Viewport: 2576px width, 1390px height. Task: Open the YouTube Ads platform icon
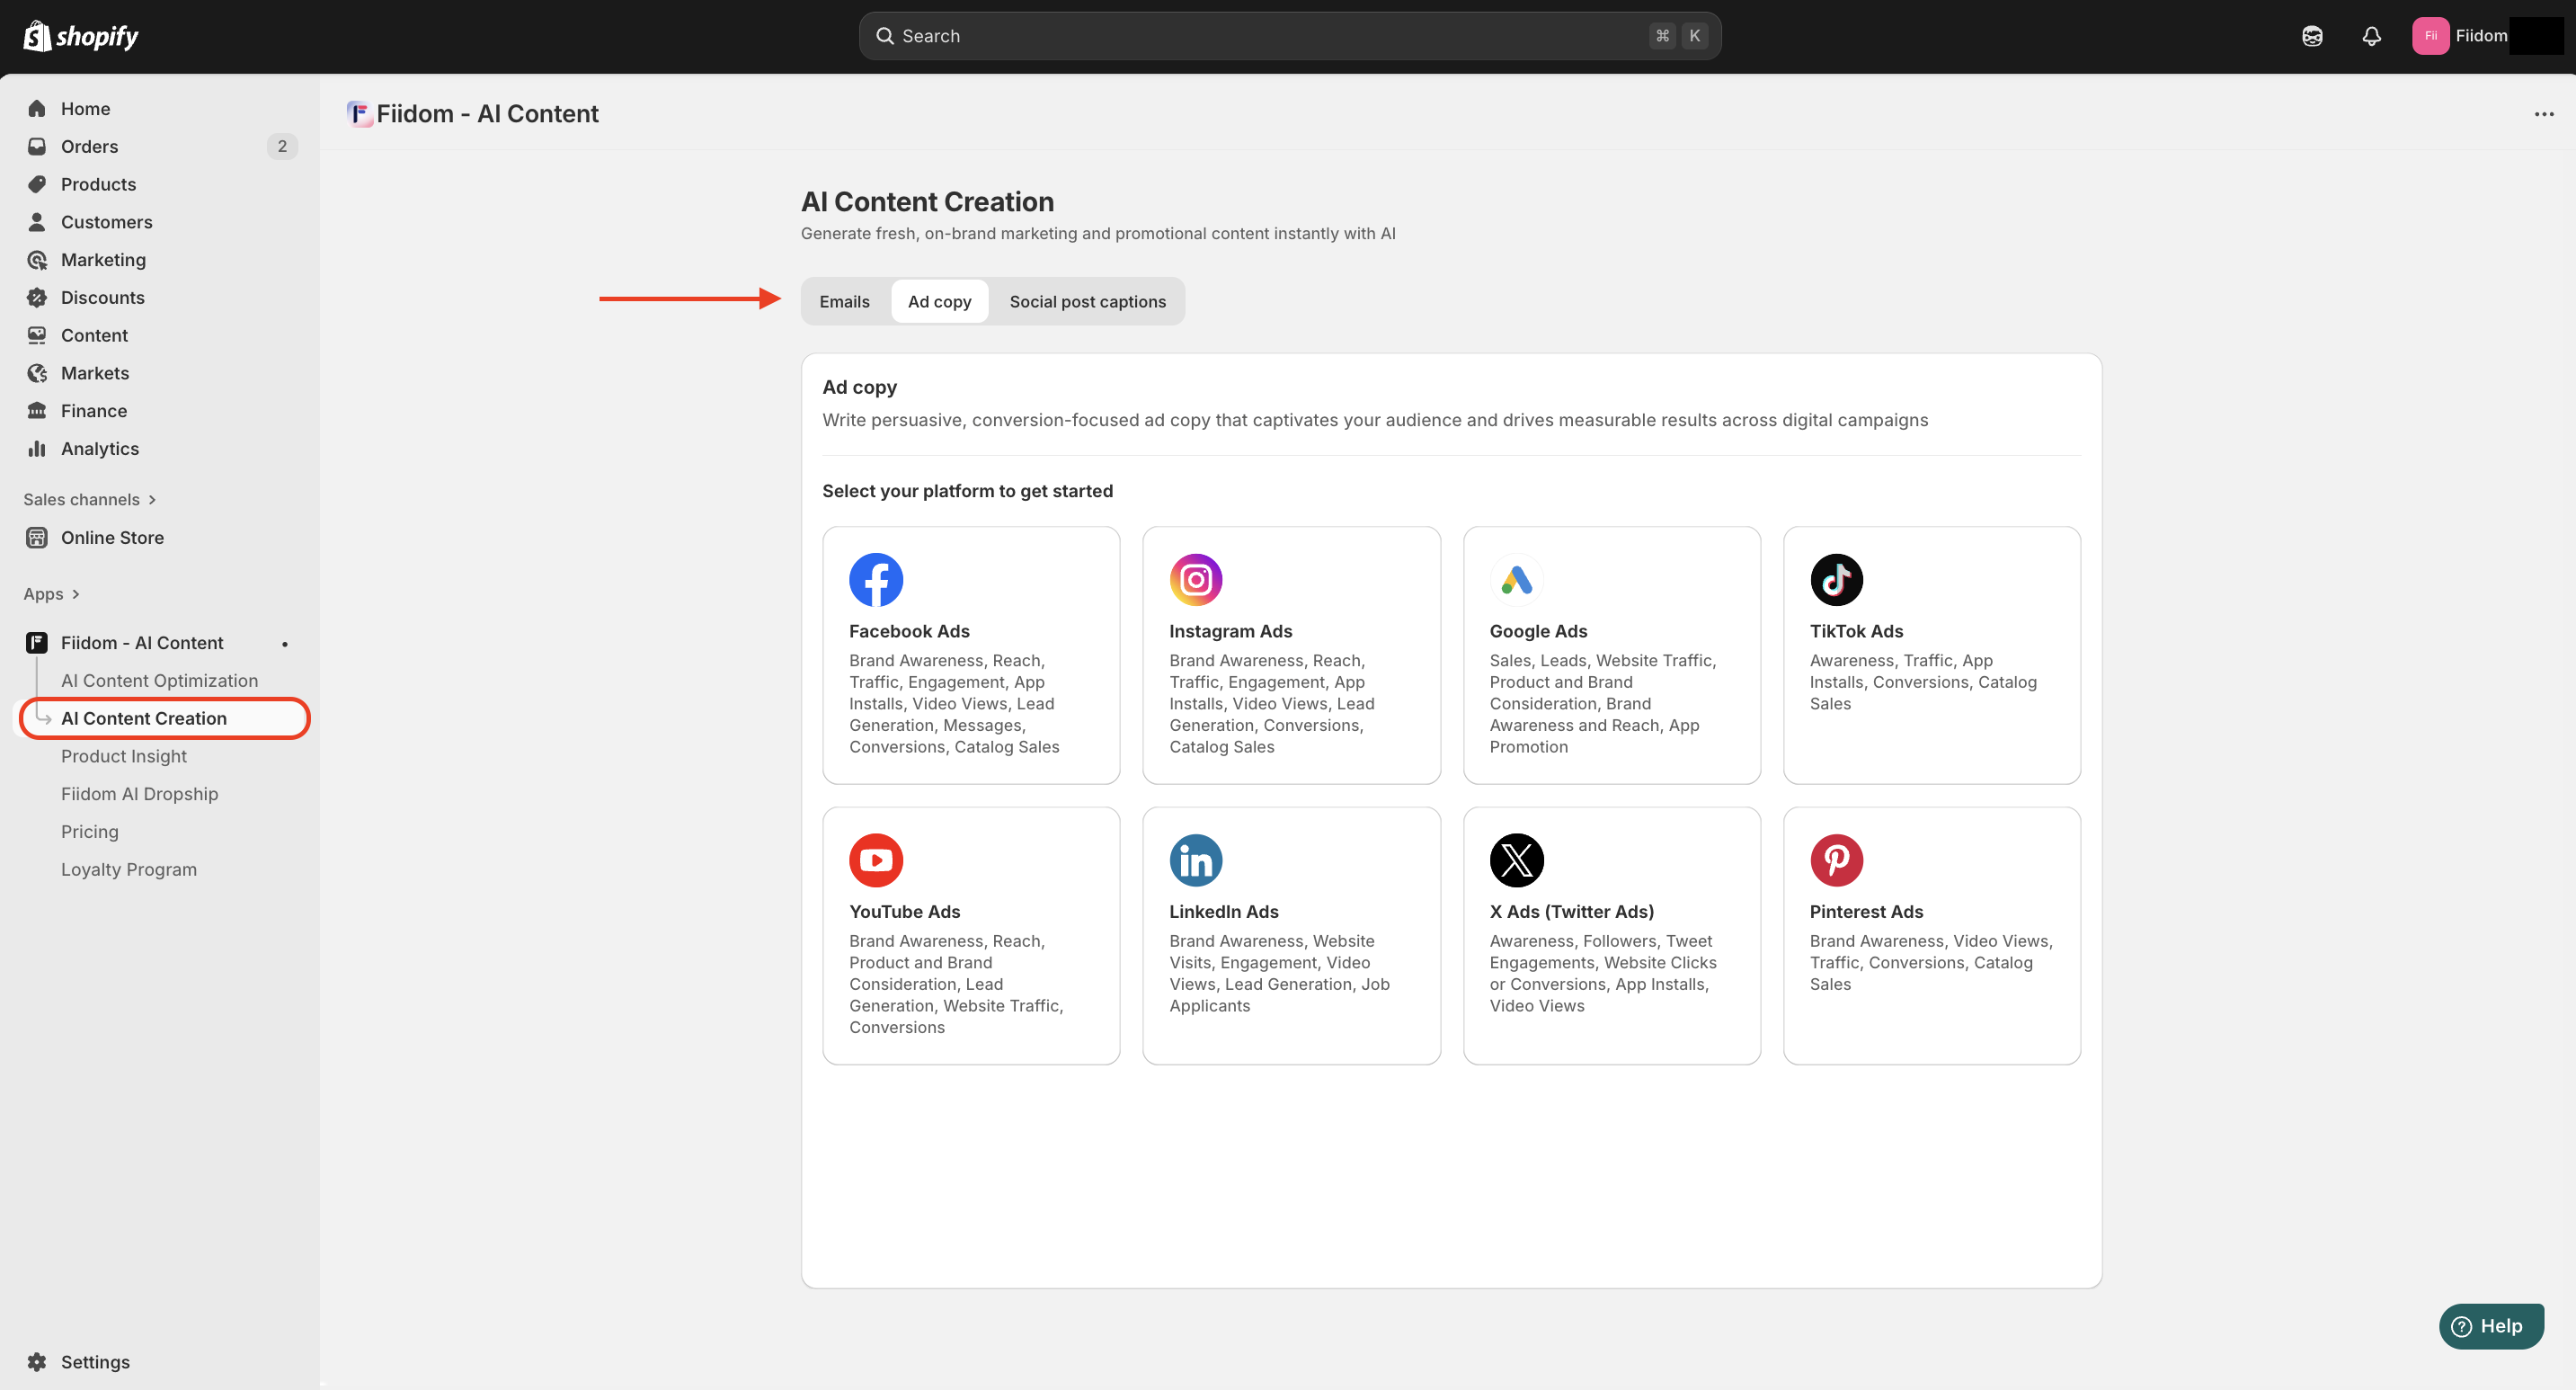875,860
